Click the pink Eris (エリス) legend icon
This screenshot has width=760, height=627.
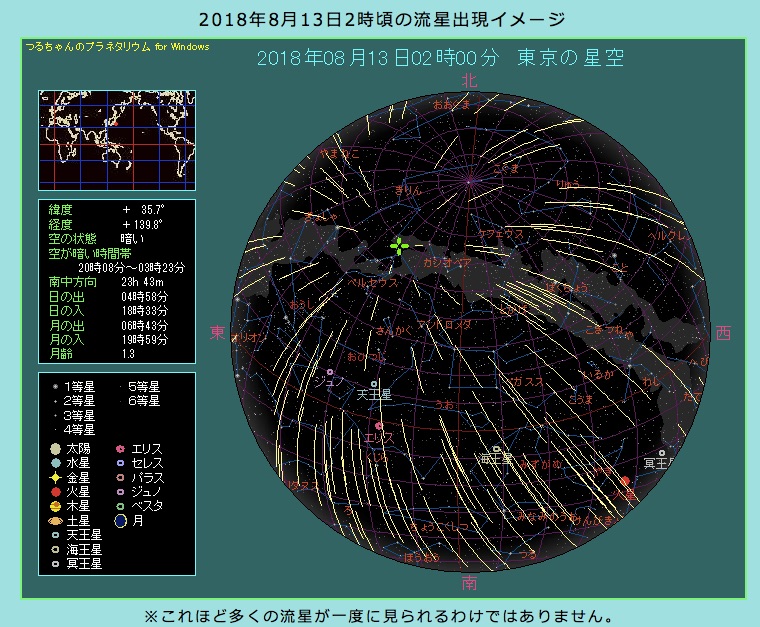121,449
